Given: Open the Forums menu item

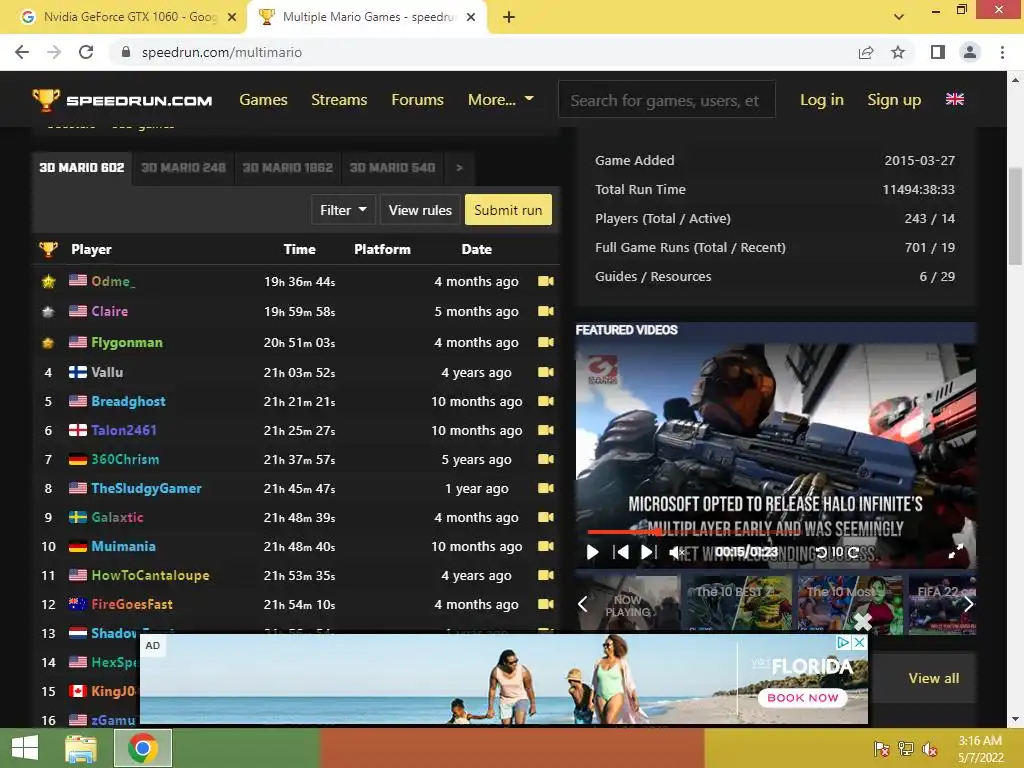Looking at the screenshot, I should [x=417, y=99].
